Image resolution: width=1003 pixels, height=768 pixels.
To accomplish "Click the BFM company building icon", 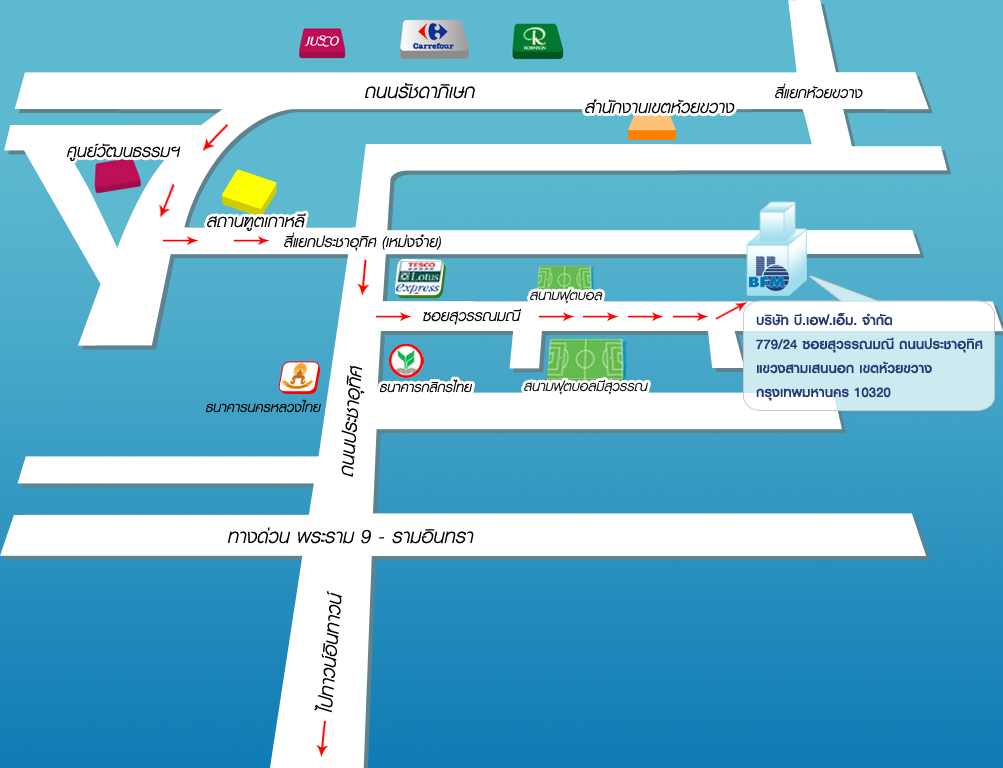I will coord(773,250).
